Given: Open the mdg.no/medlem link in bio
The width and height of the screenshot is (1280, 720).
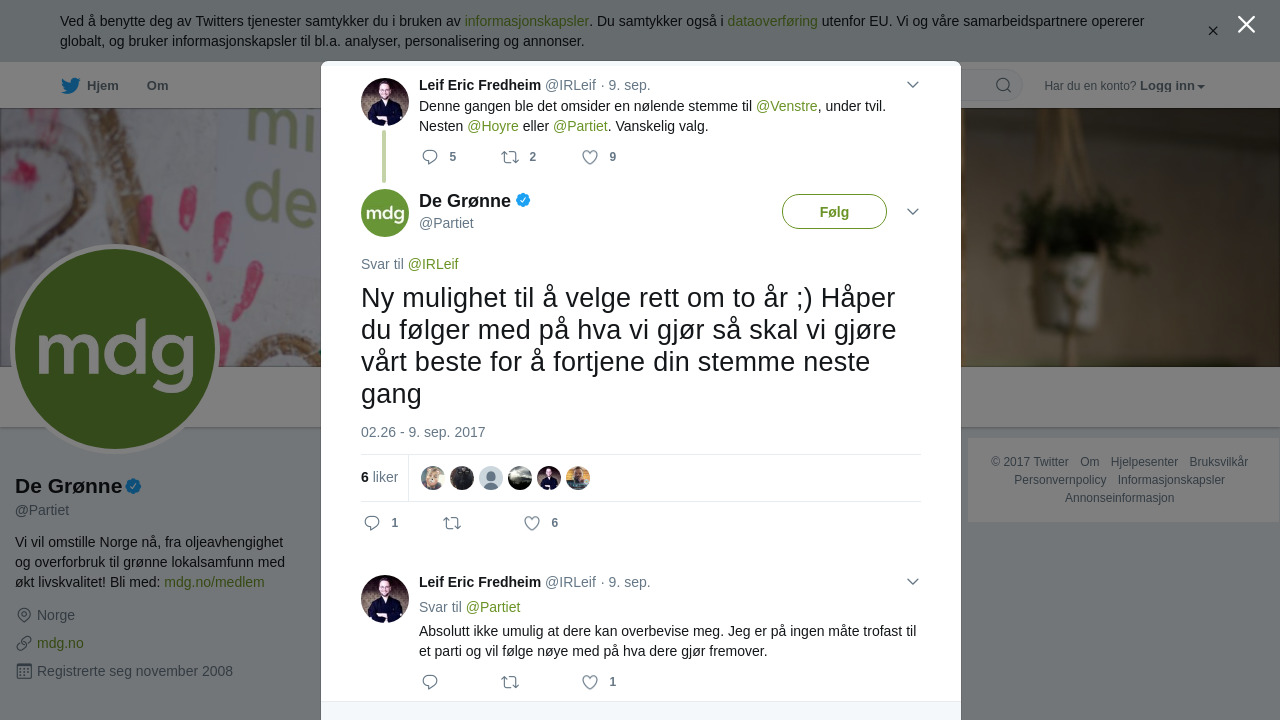Looking at the screenshot, I should click(x=214, y=582).
